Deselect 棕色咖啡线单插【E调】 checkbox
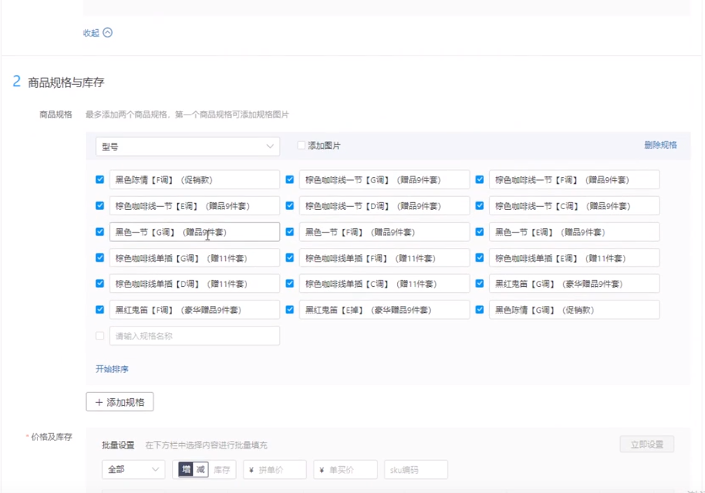 pyautogui.click(x=480, y=258)
